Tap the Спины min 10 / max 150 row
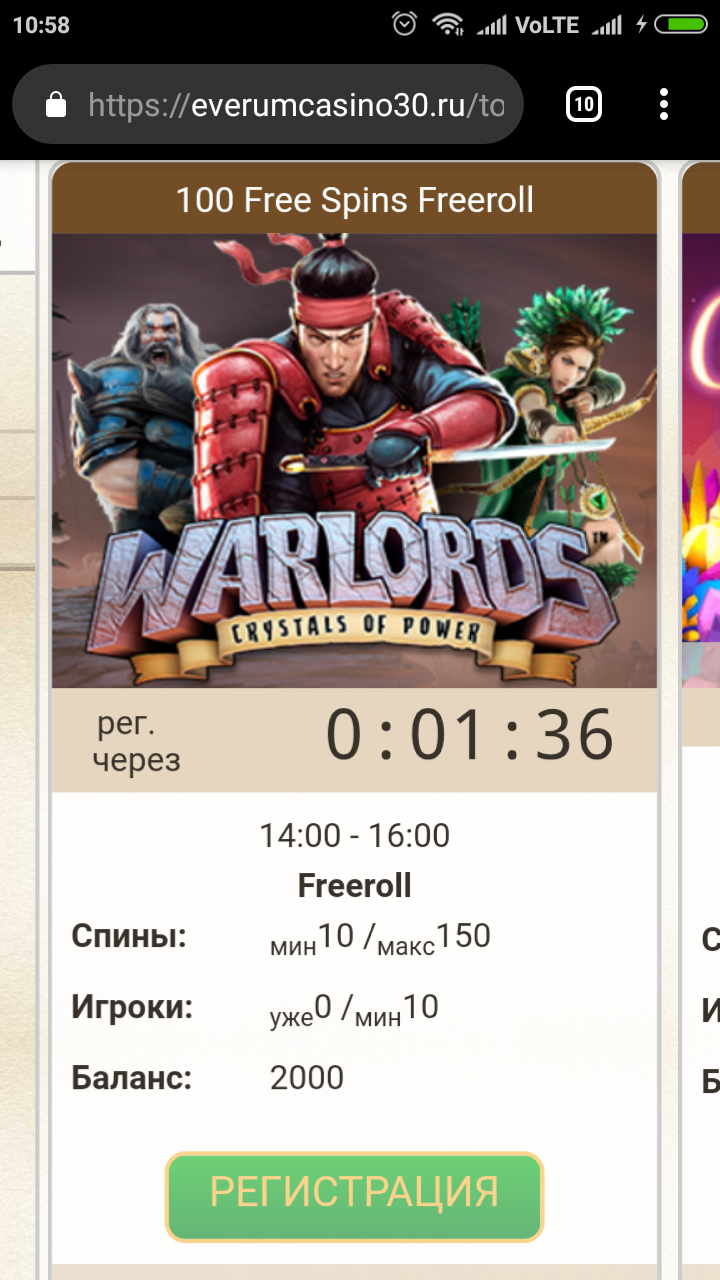720x1280 pixels. (281, 938)
